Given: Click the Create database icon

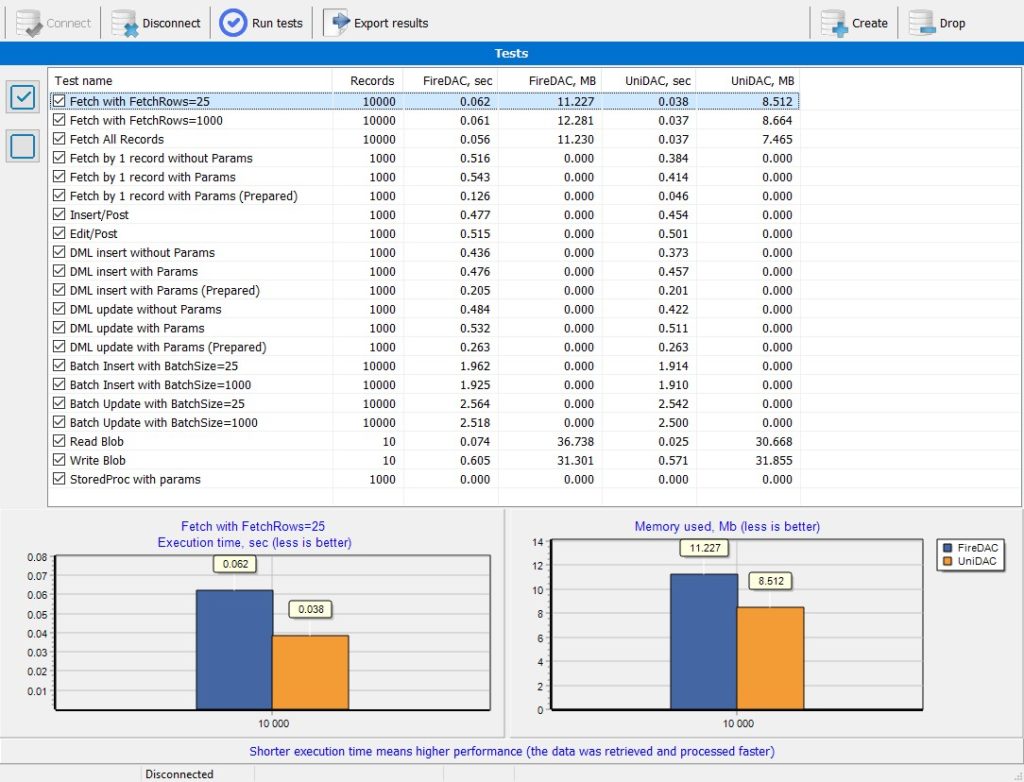Looking at the screenshot, I should (831, 22).
